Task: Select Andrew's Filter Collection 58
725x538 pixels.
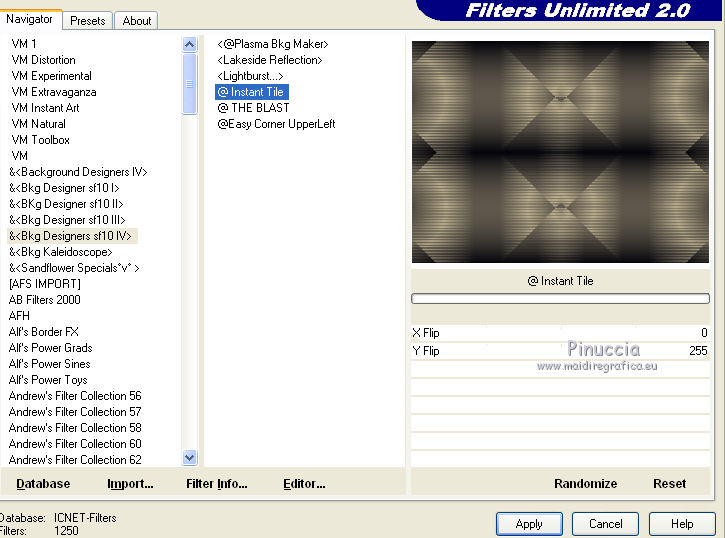Action: [75, 428]
